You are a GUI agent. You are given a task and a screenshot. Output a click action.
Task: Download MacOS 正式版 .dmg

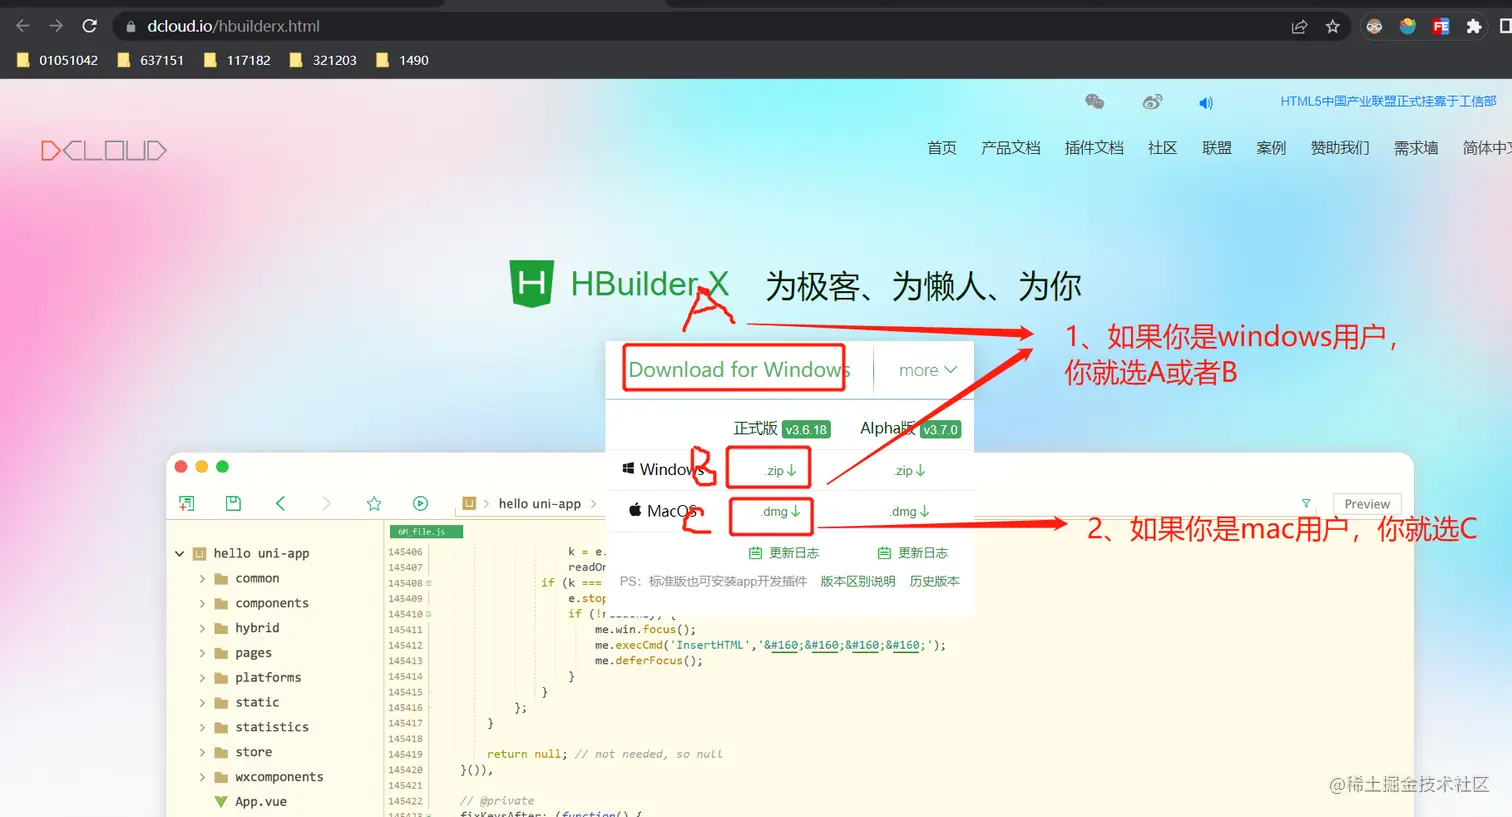click(781, 511)
